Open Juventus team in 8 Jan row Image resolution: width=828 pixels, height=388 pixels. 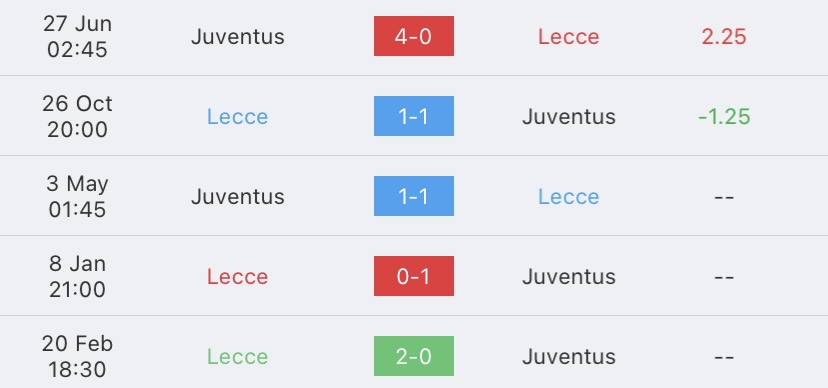tap(569, 277)
